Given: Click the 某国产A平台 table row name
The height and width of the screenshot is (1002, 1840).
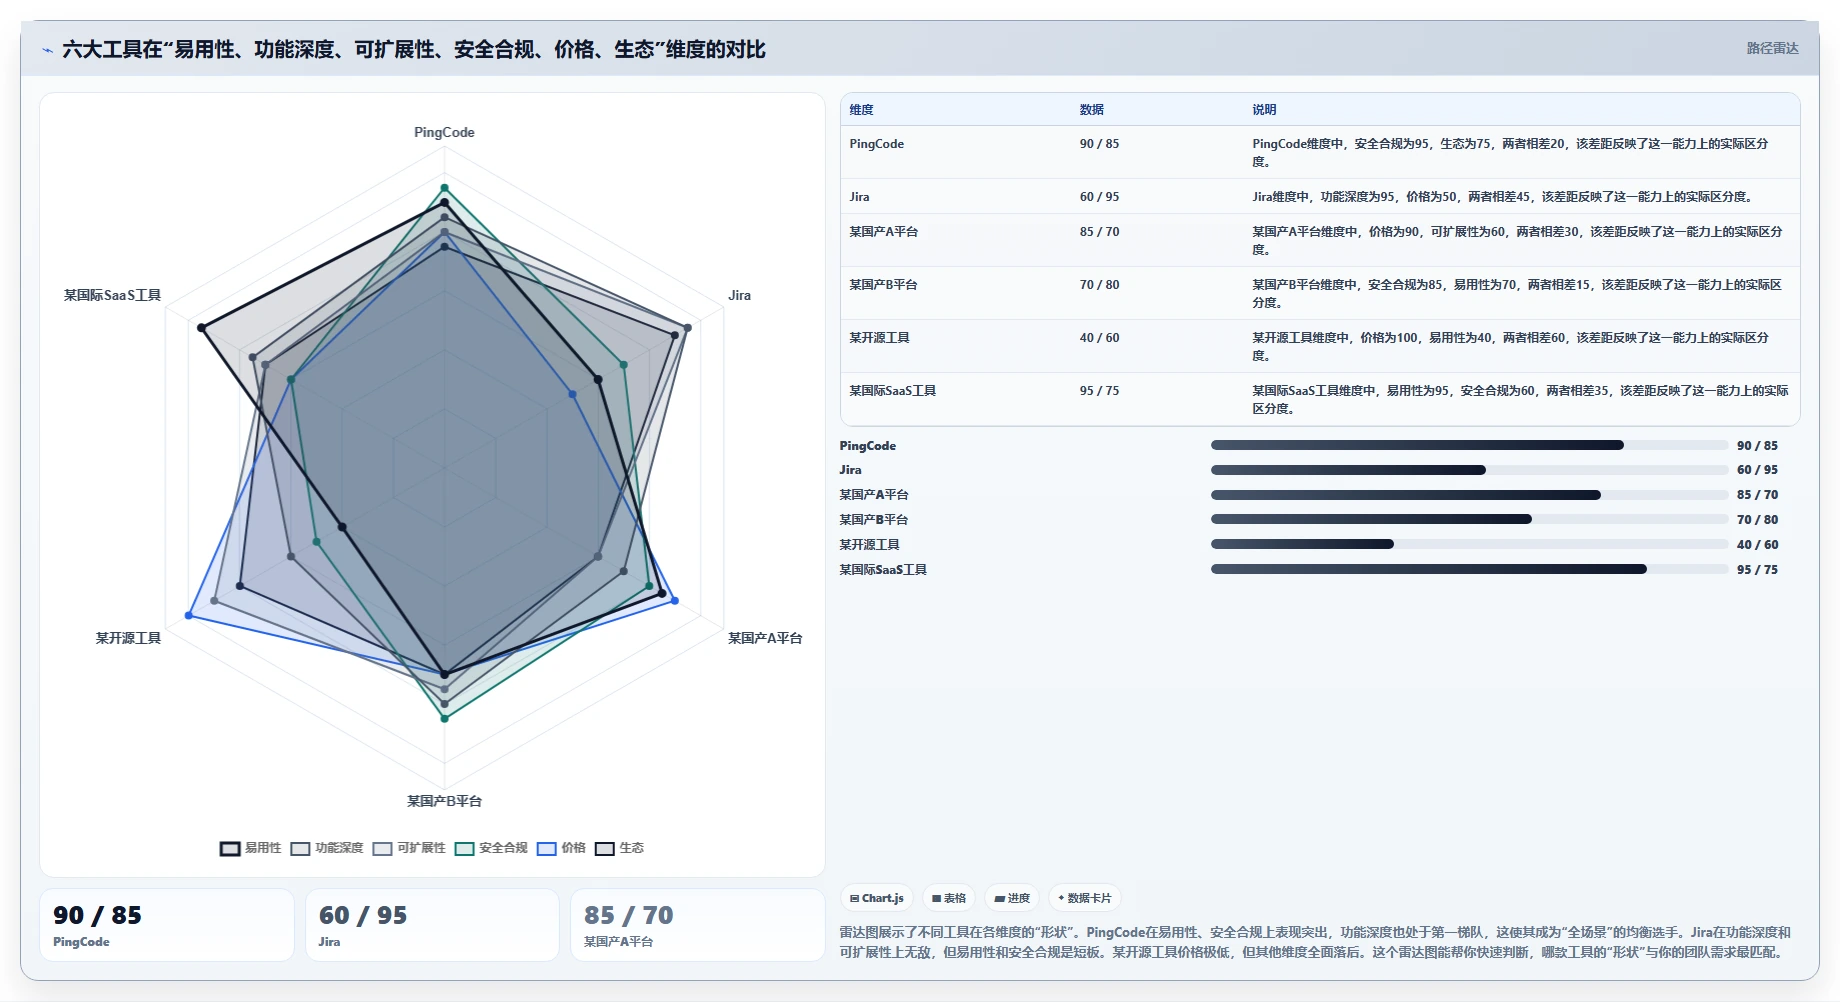Looking at the screenshot, I should pos(883,232).
